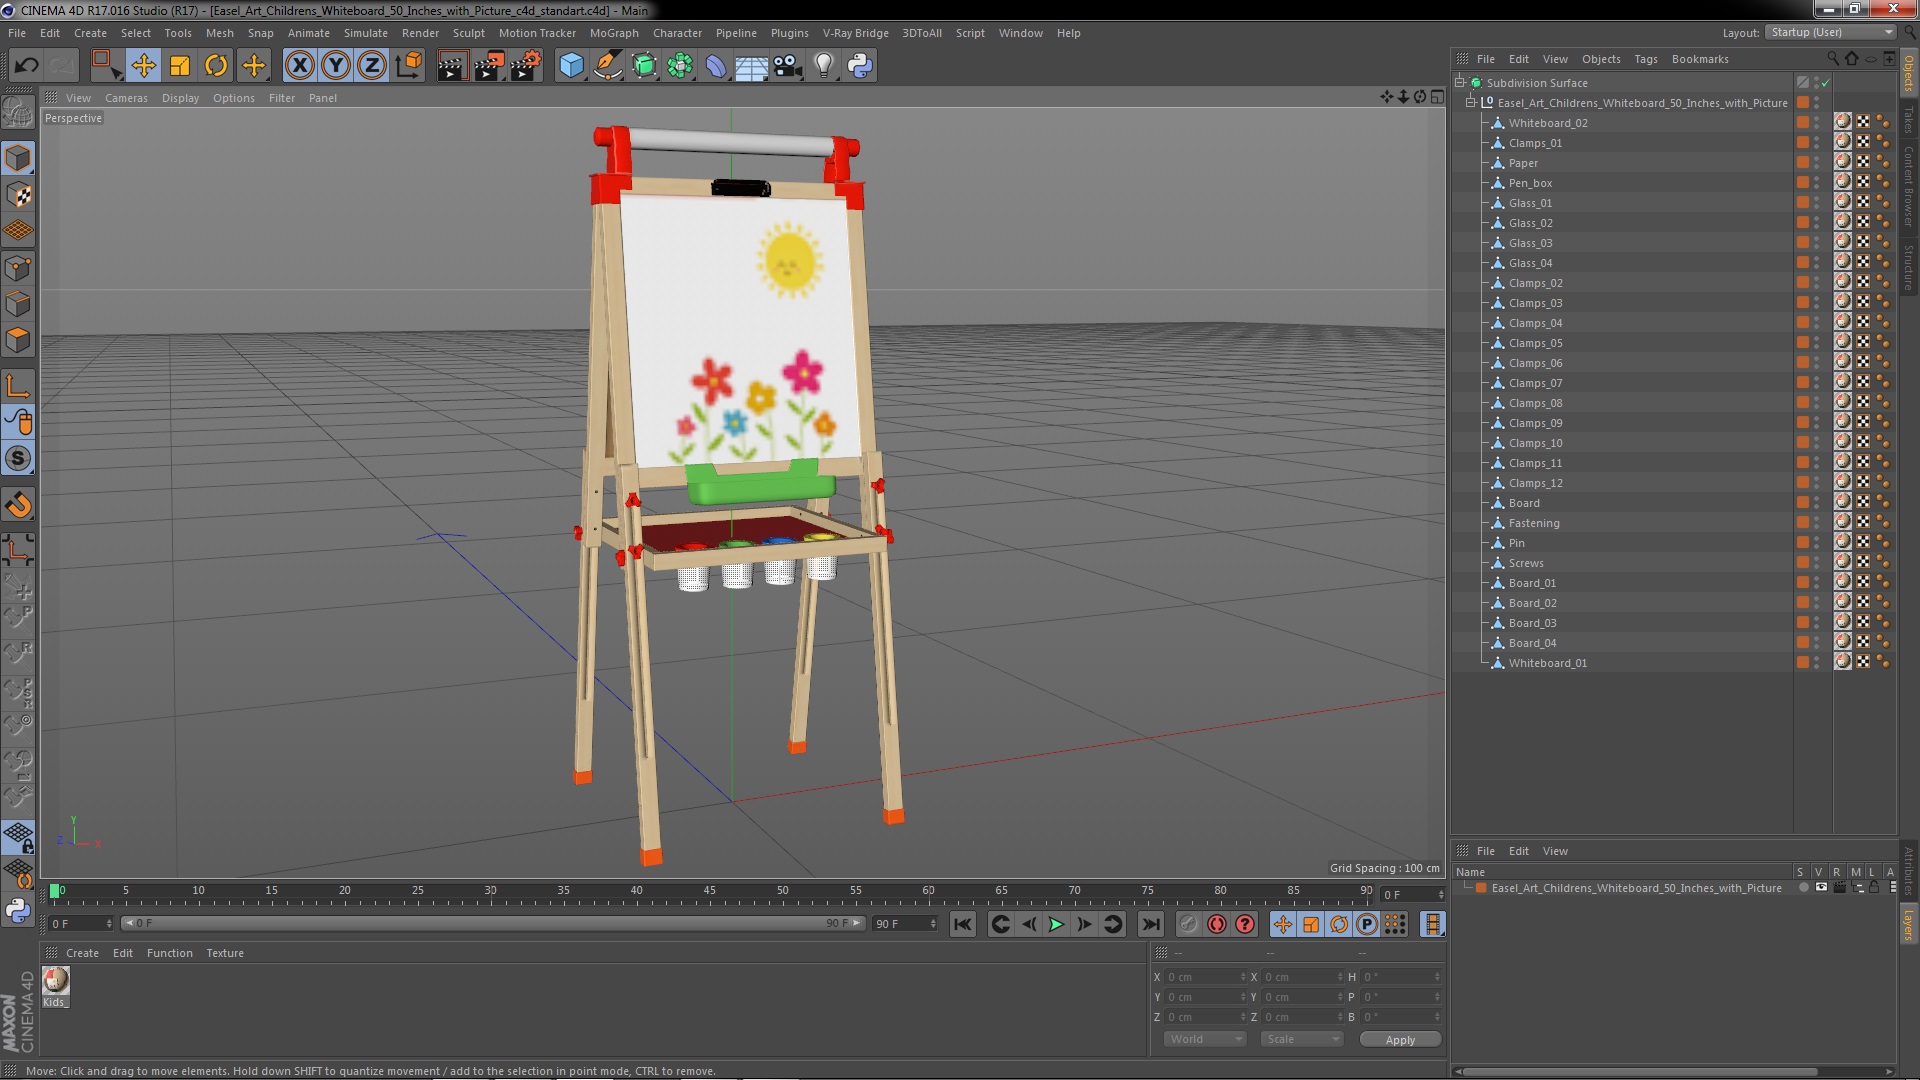
Task: Open the World coordinate system dropdown
Action: (1205, 1039)
